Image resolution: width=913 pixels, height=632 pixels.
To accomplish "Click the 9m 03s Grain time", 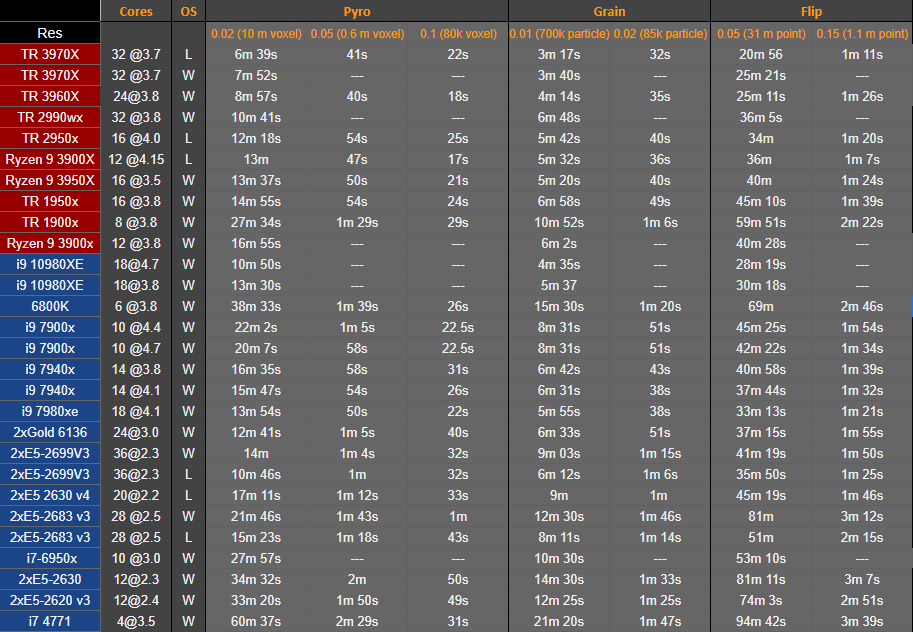I will pyautogui.click(x=559, y=453).
